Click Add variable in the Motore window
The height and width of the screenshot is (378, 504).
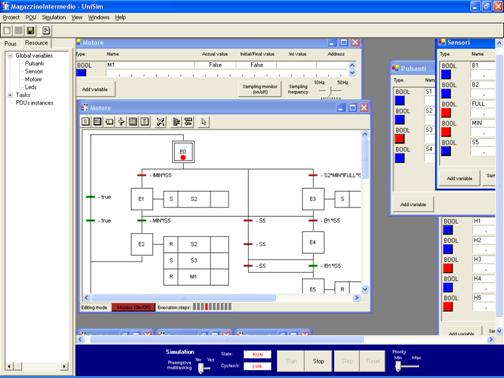(95, 89)
